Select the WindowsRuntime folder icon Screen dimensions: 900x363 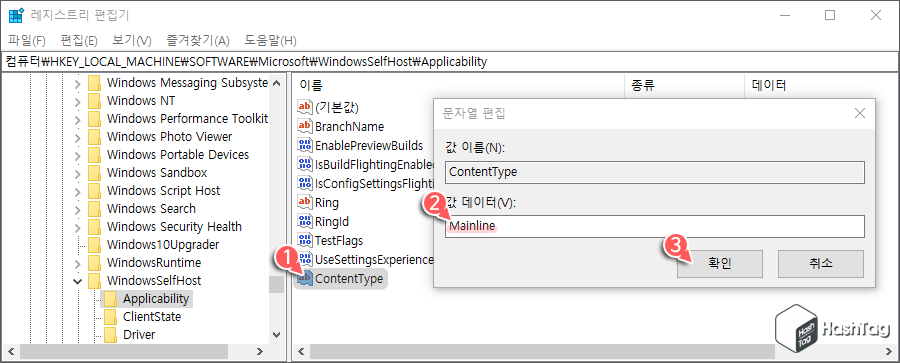click(x=95, y=263)
